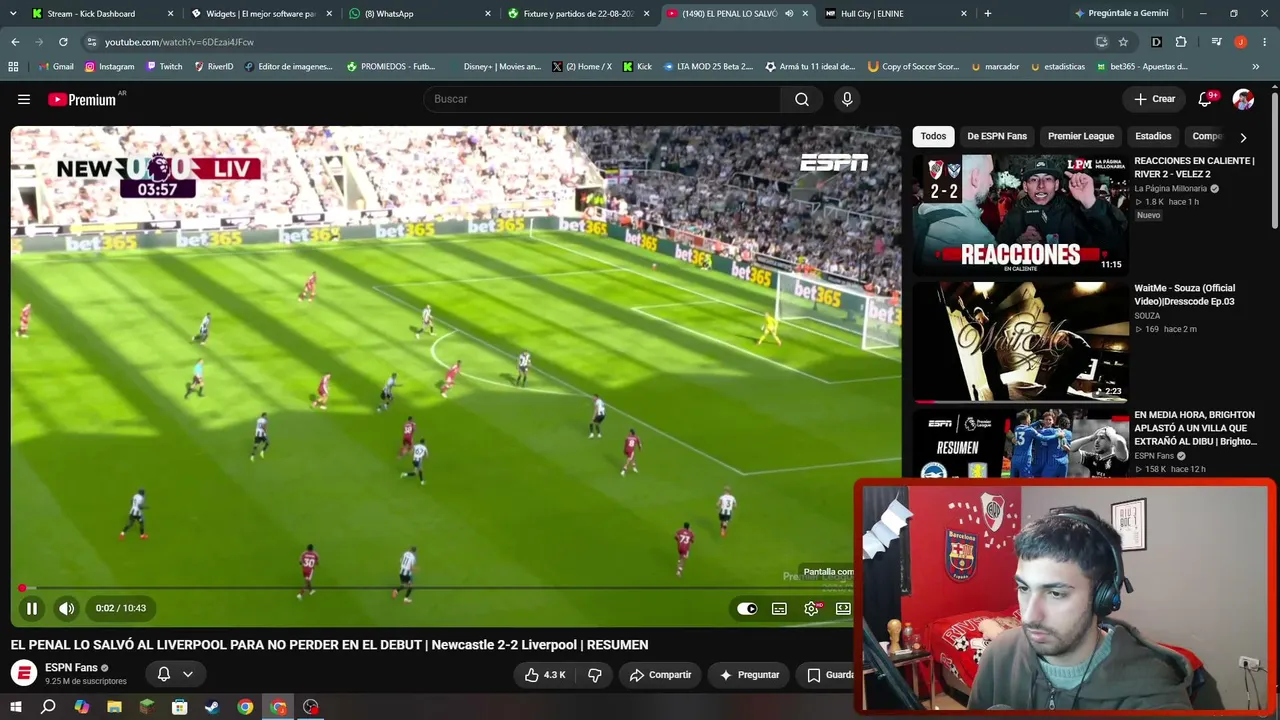Open the player settings gear

pos(811,608)
